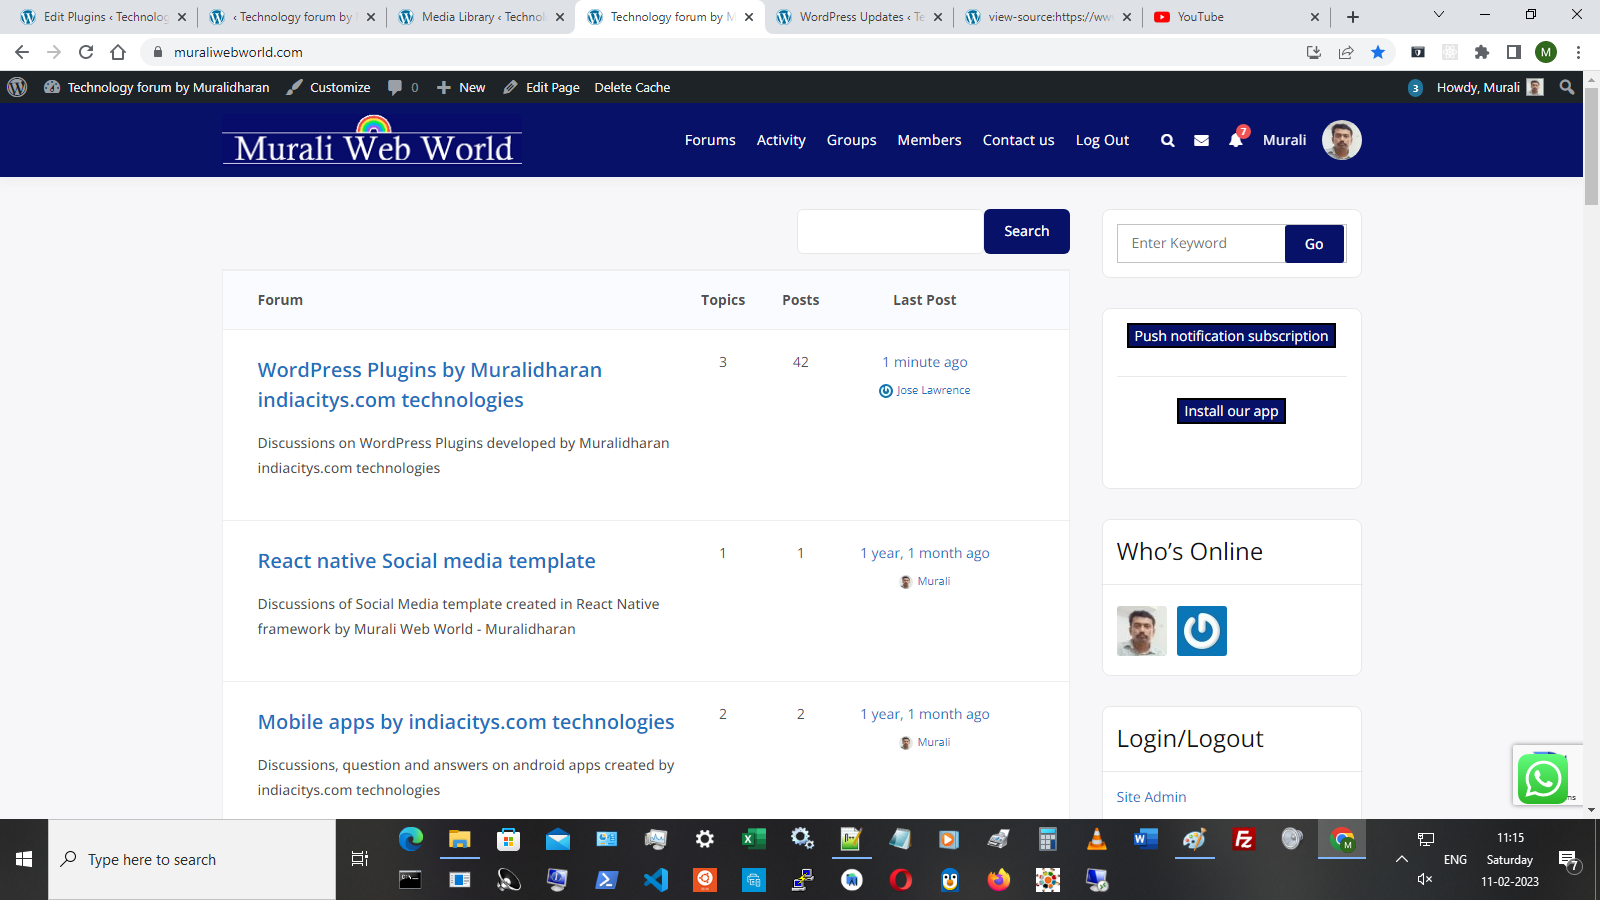Switch to the Edit Plugins tab
This screenshot has height=900, width=1600.
(x=103, y=17)
